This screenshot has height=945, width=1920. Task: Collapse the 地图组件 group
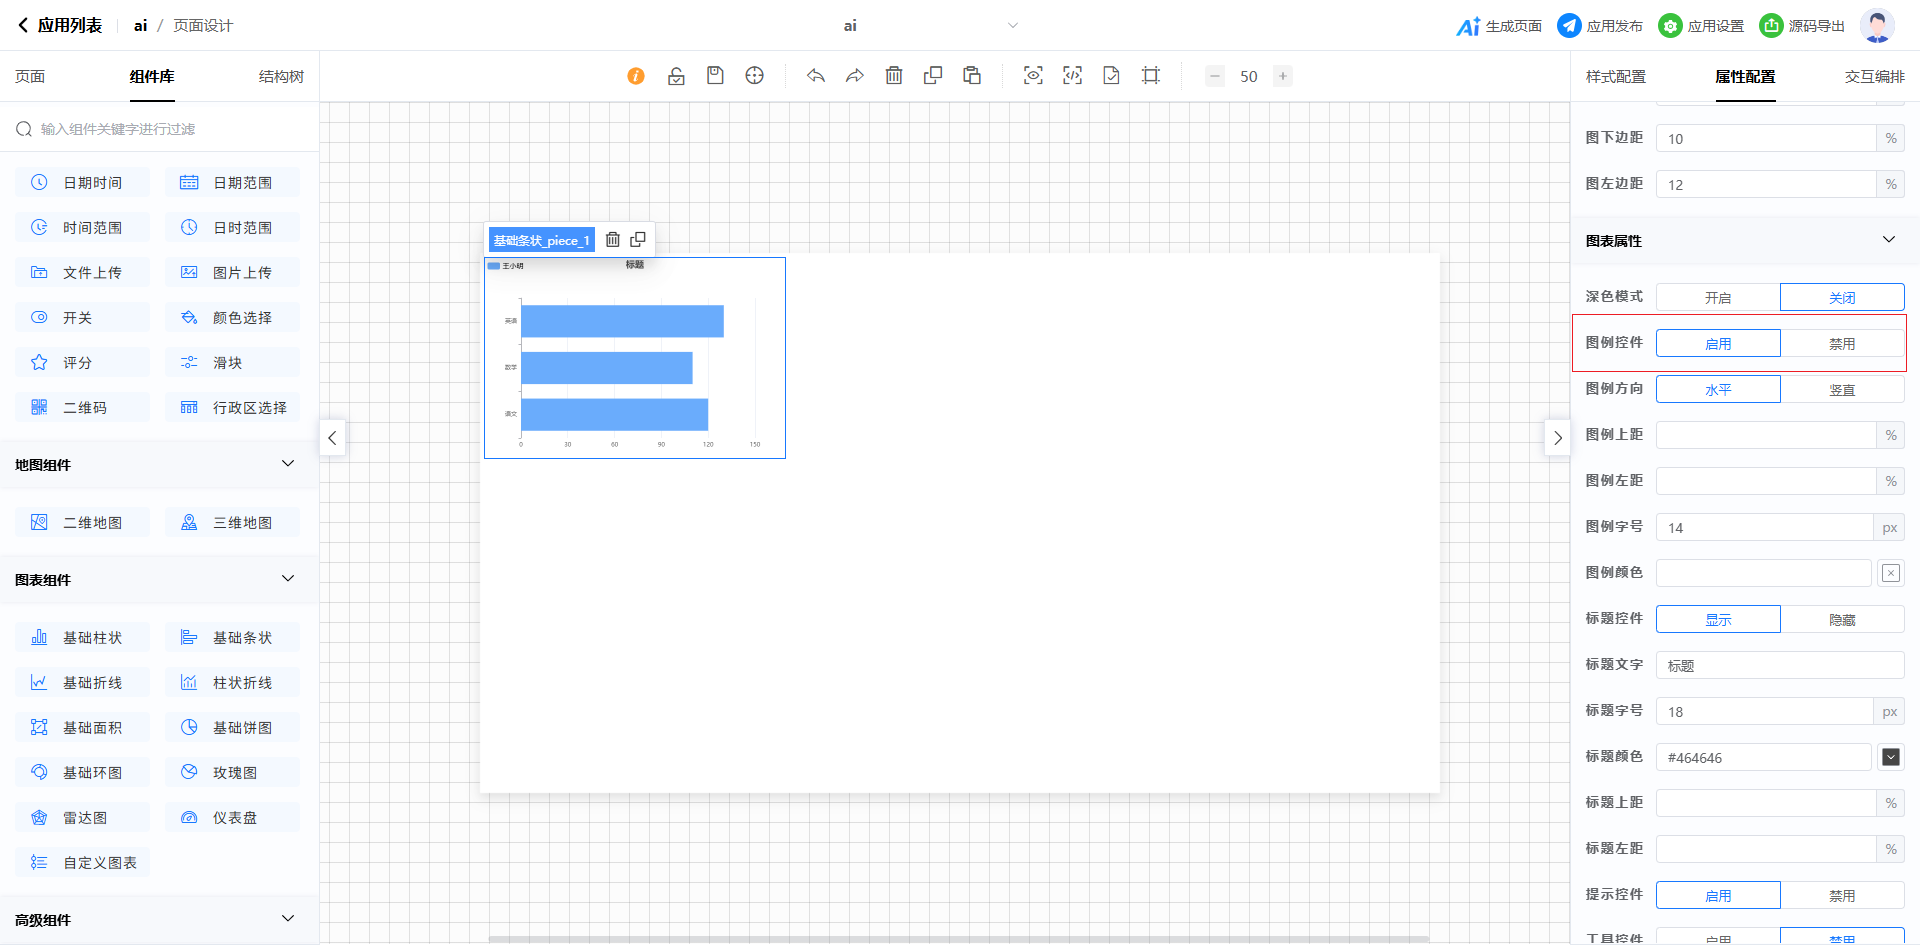(x=288, y=464)
